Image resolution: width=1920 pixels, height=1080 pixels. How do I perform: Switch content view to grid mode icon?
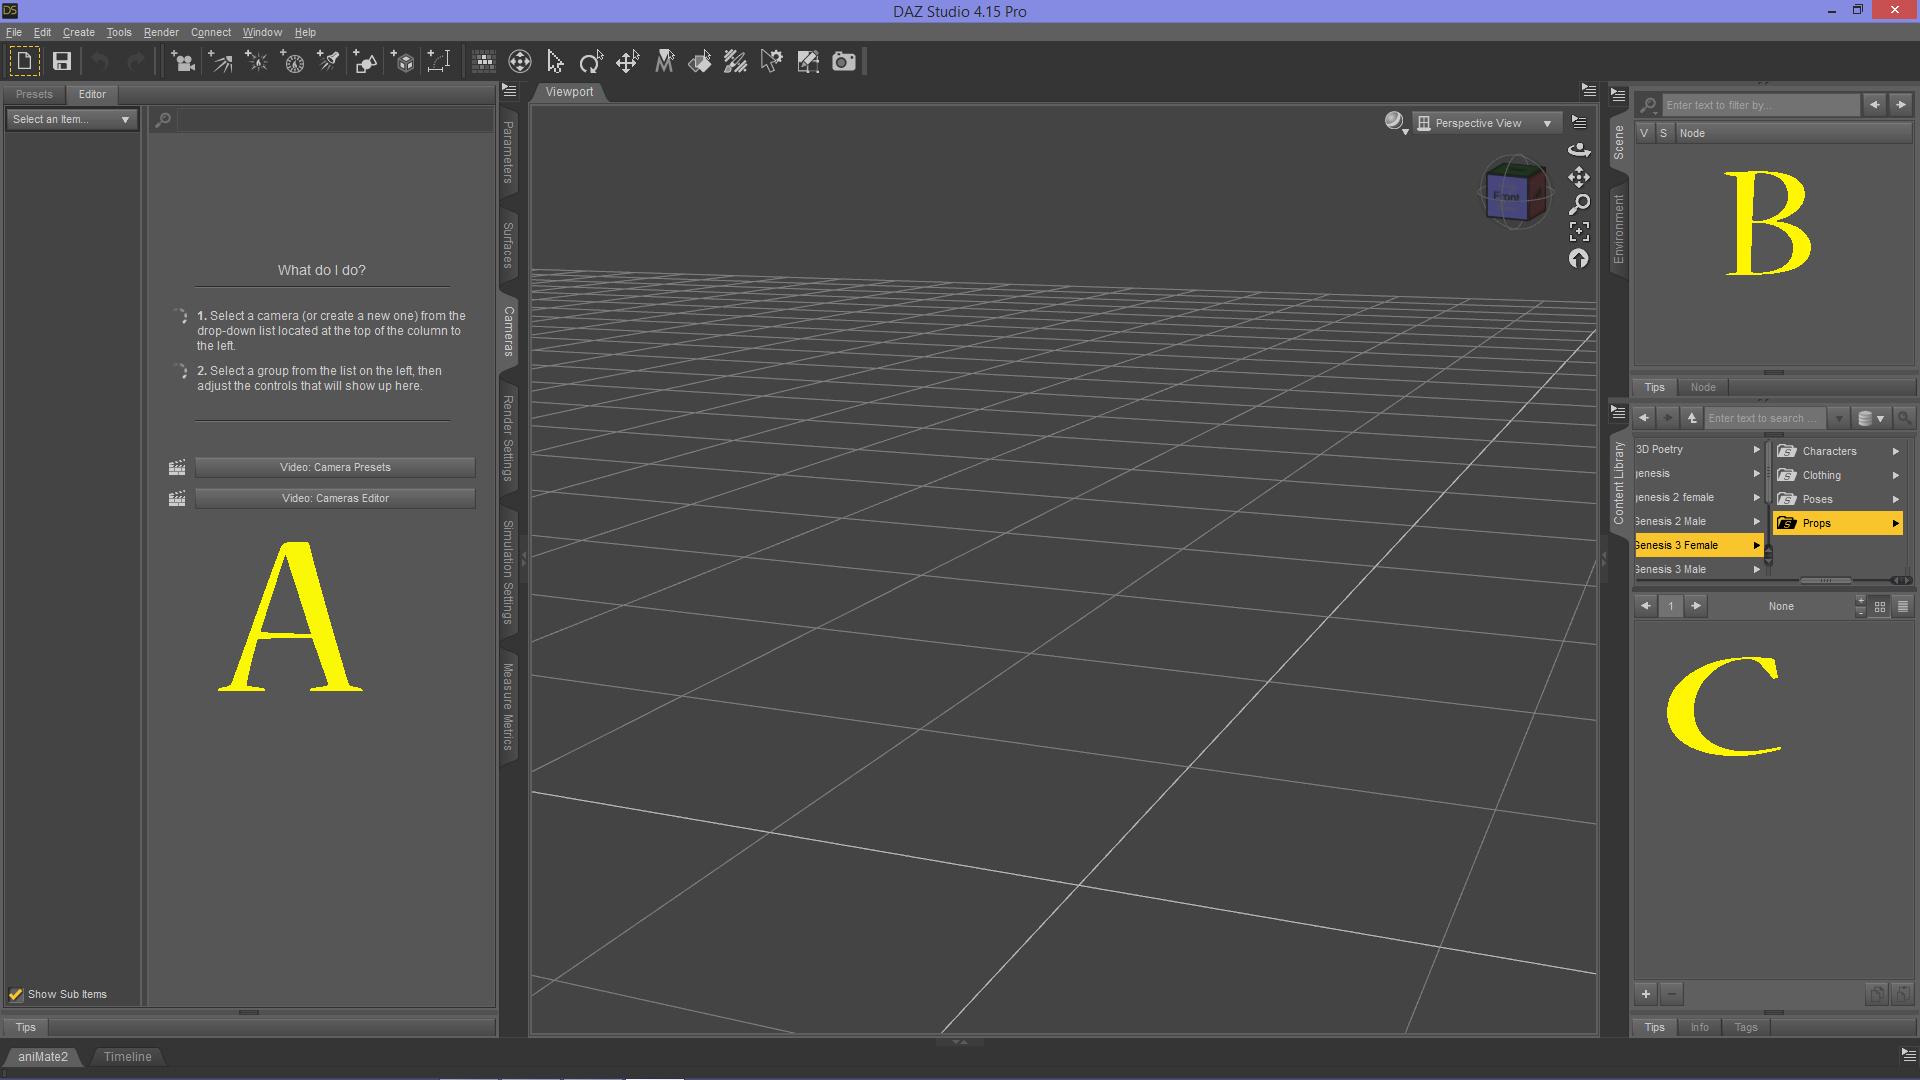pyautogui.click(x=1880, y=607)
